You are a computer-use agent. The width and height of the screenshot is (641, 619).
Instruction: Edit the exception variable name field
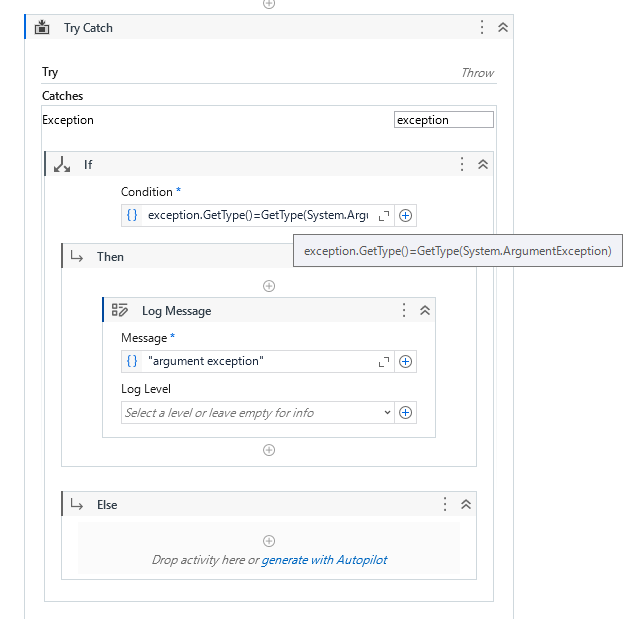tap(443, 120)
